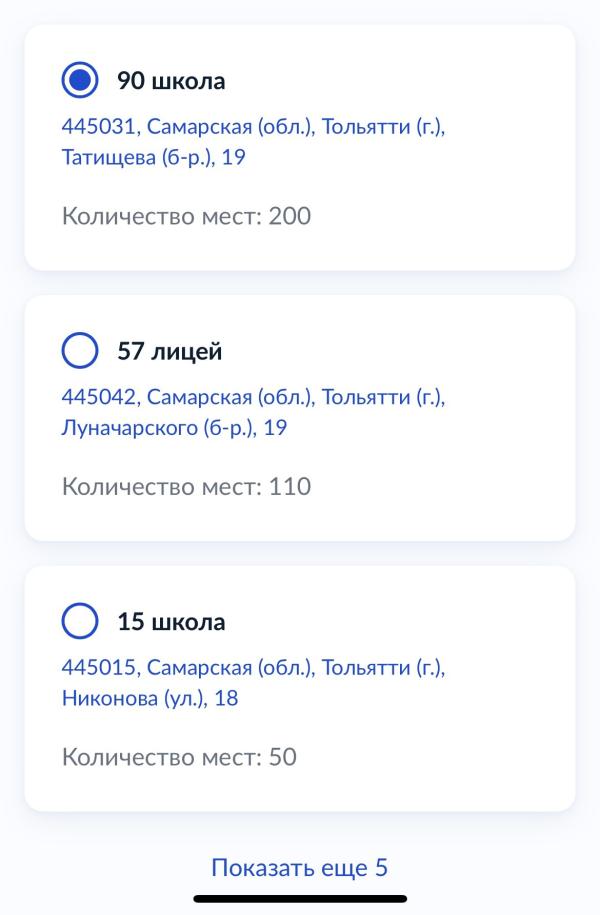600x915 pixels.
Task: Open address starting with postal code 445015
Action: (x=253, y=668)
